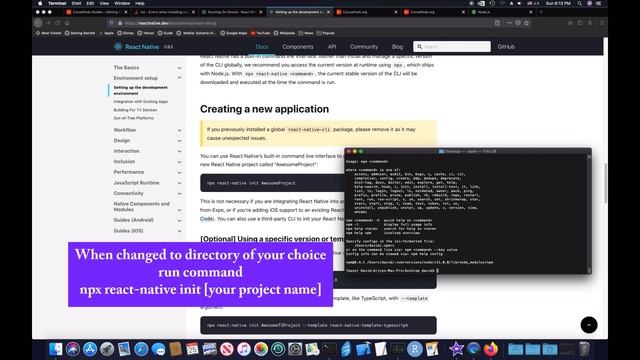The width and height of the screenshot is (640, 360).
Task: Open Building For TV Devices sidebar link
Action: click(135, 110)
